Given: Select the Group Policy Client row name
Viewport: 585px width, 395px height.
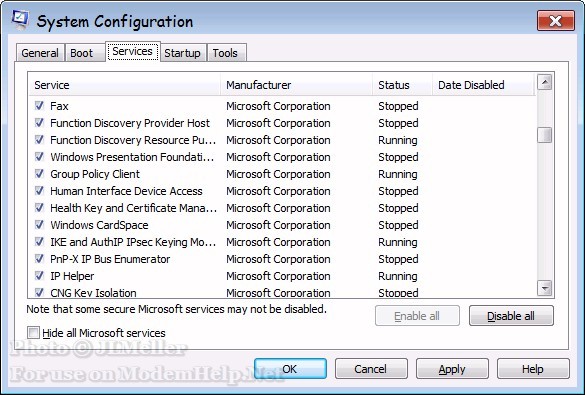Looking at the screenshot, I should pos(95,174).
